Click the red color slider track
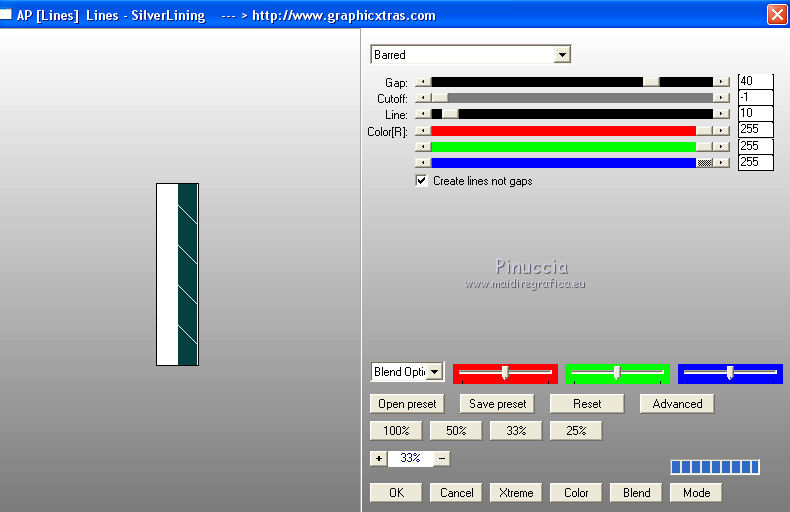 tap(564, 131)
